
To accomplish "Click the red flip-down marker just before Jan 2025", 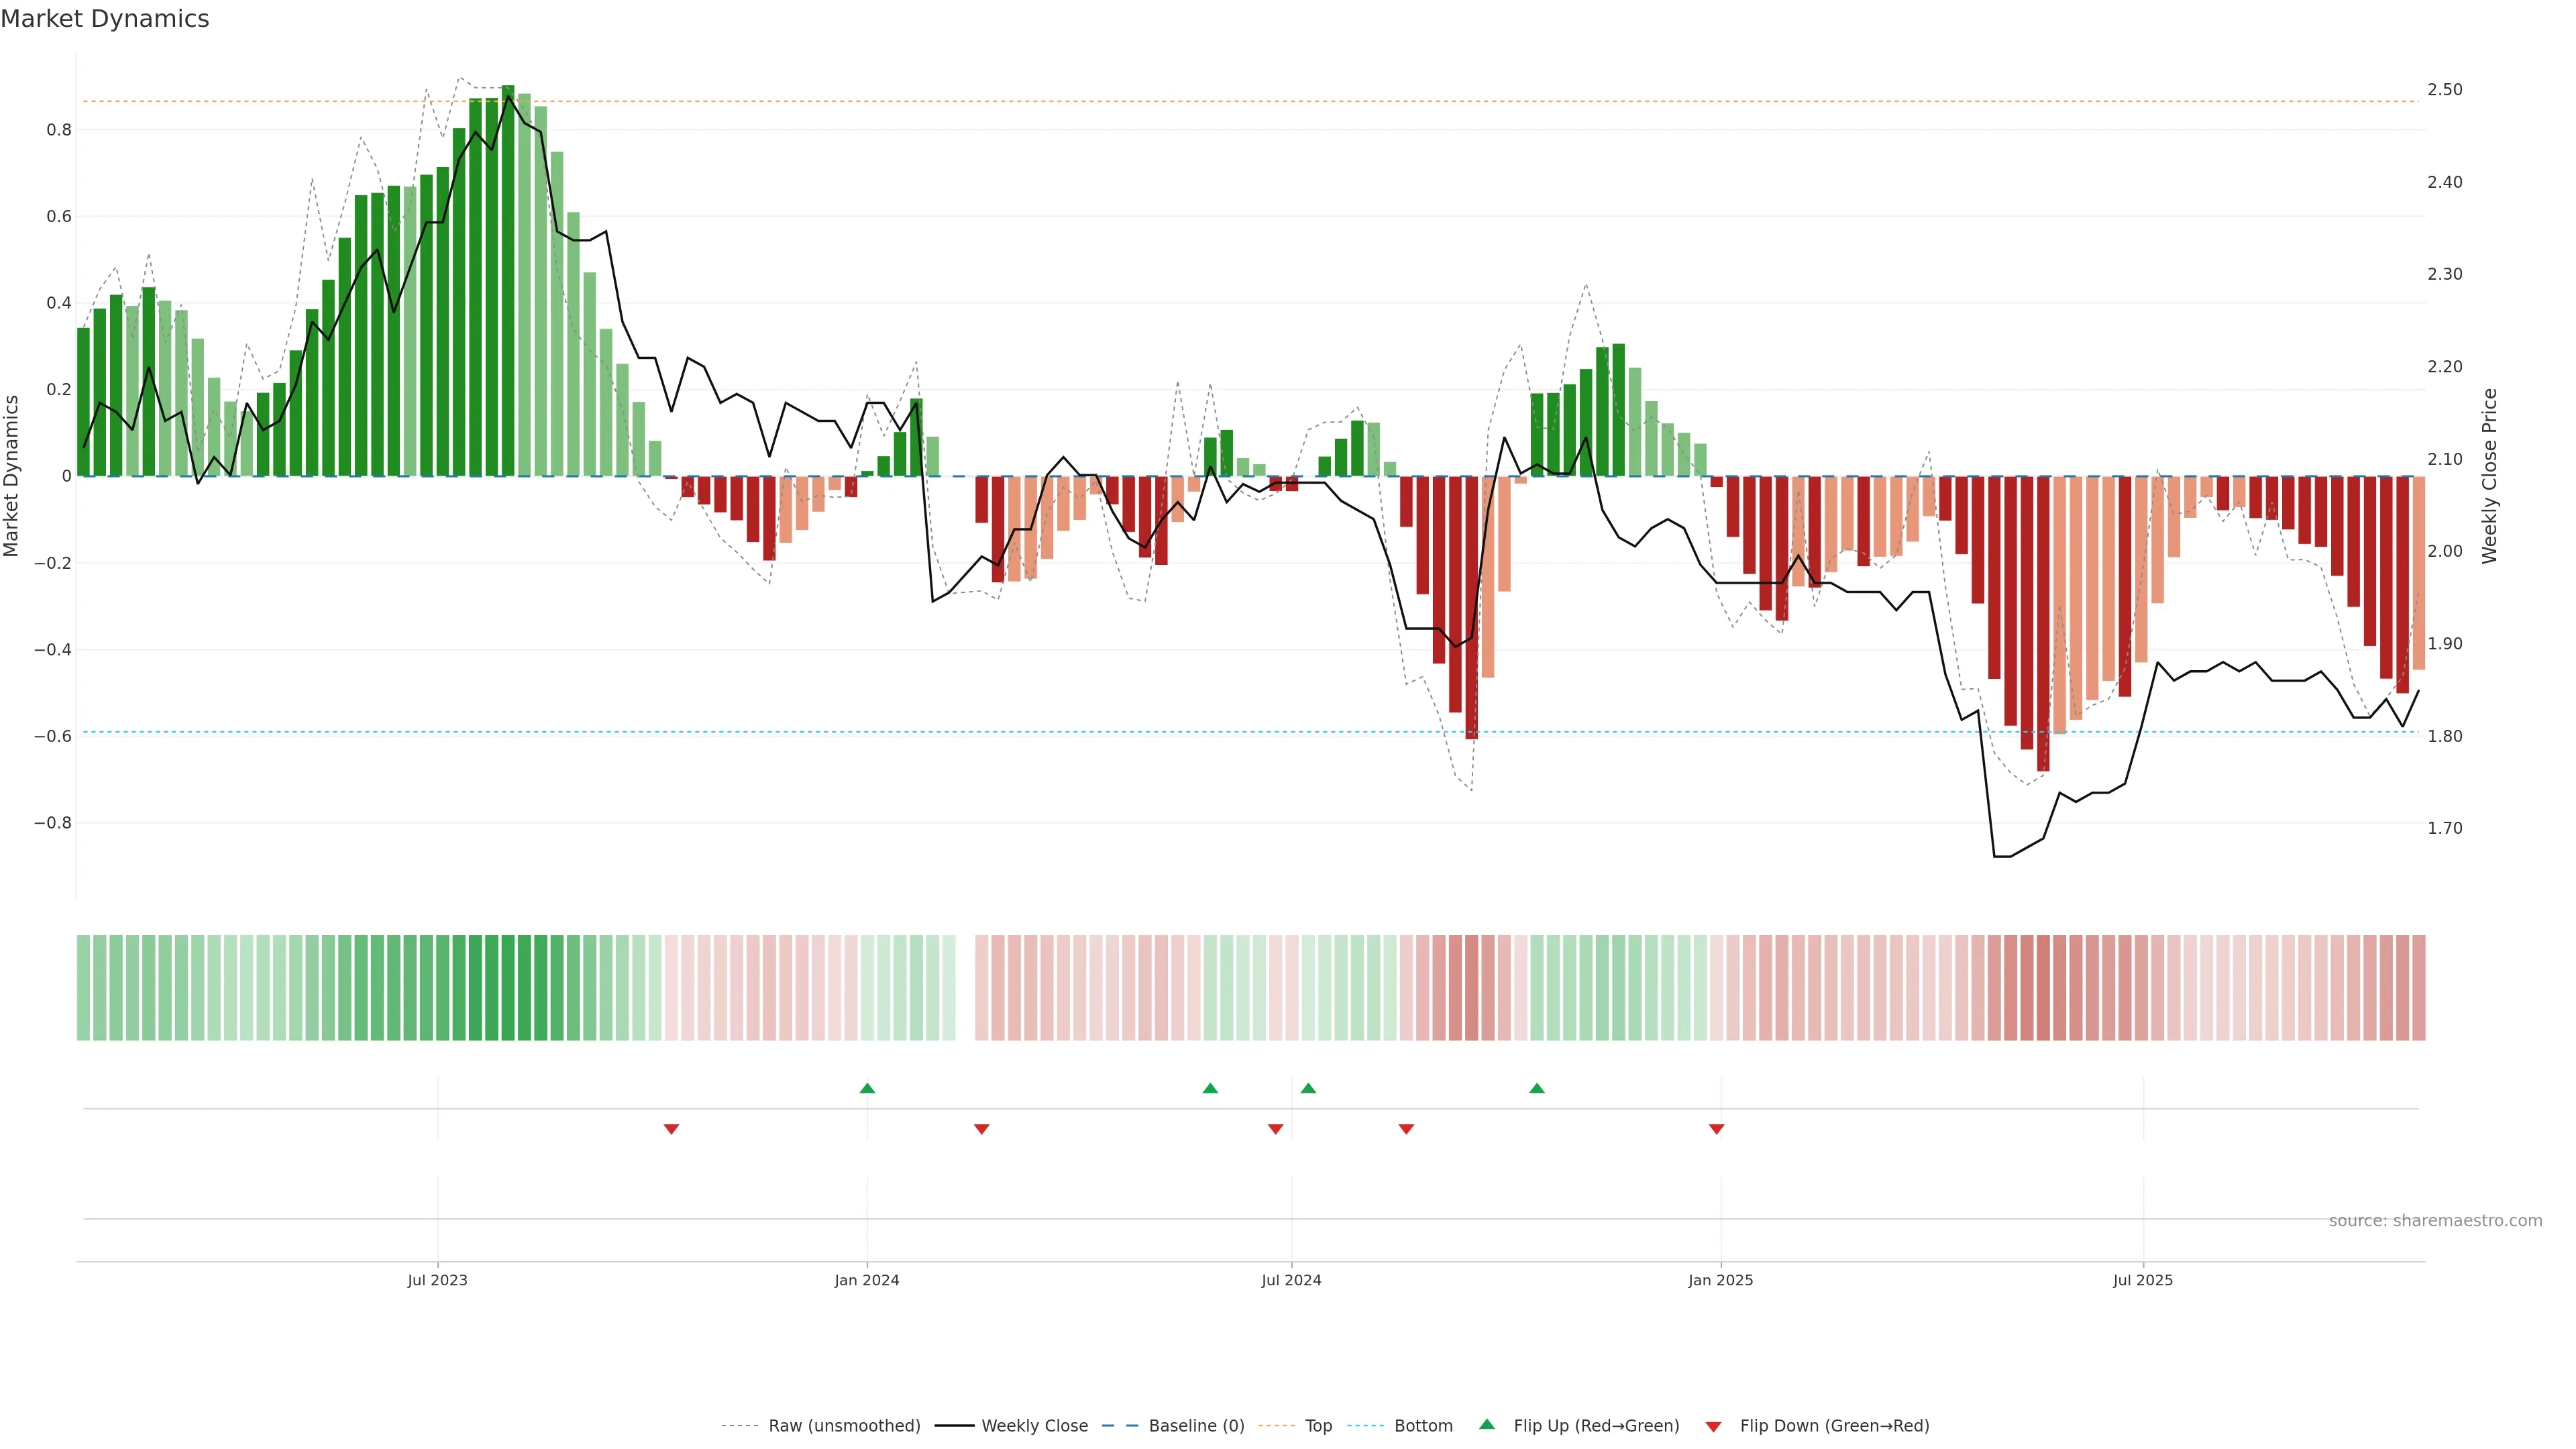I will [x=1716, y=1129].
